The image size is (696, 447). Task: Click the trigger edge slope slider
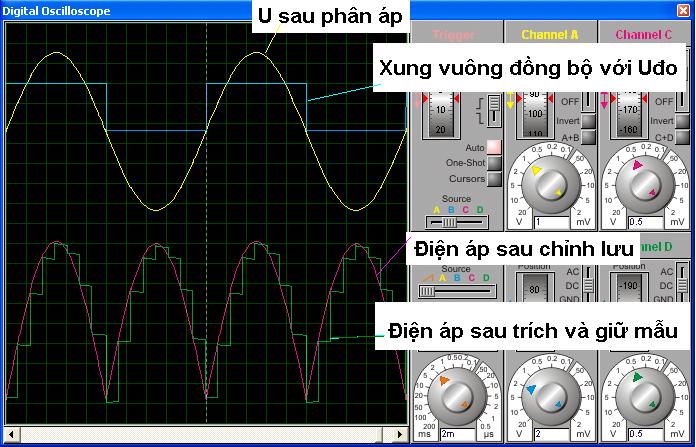494,110
